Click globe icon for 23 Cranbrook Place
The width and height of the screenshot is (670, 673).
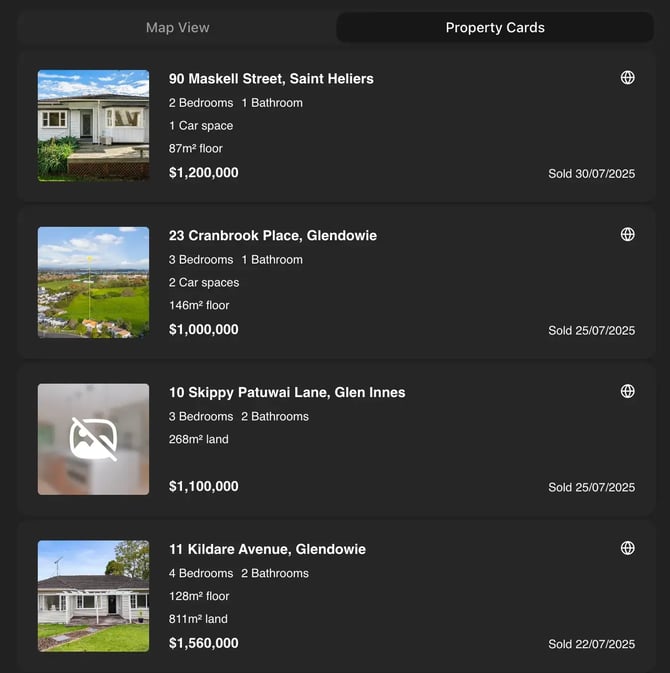coord(628,235)
